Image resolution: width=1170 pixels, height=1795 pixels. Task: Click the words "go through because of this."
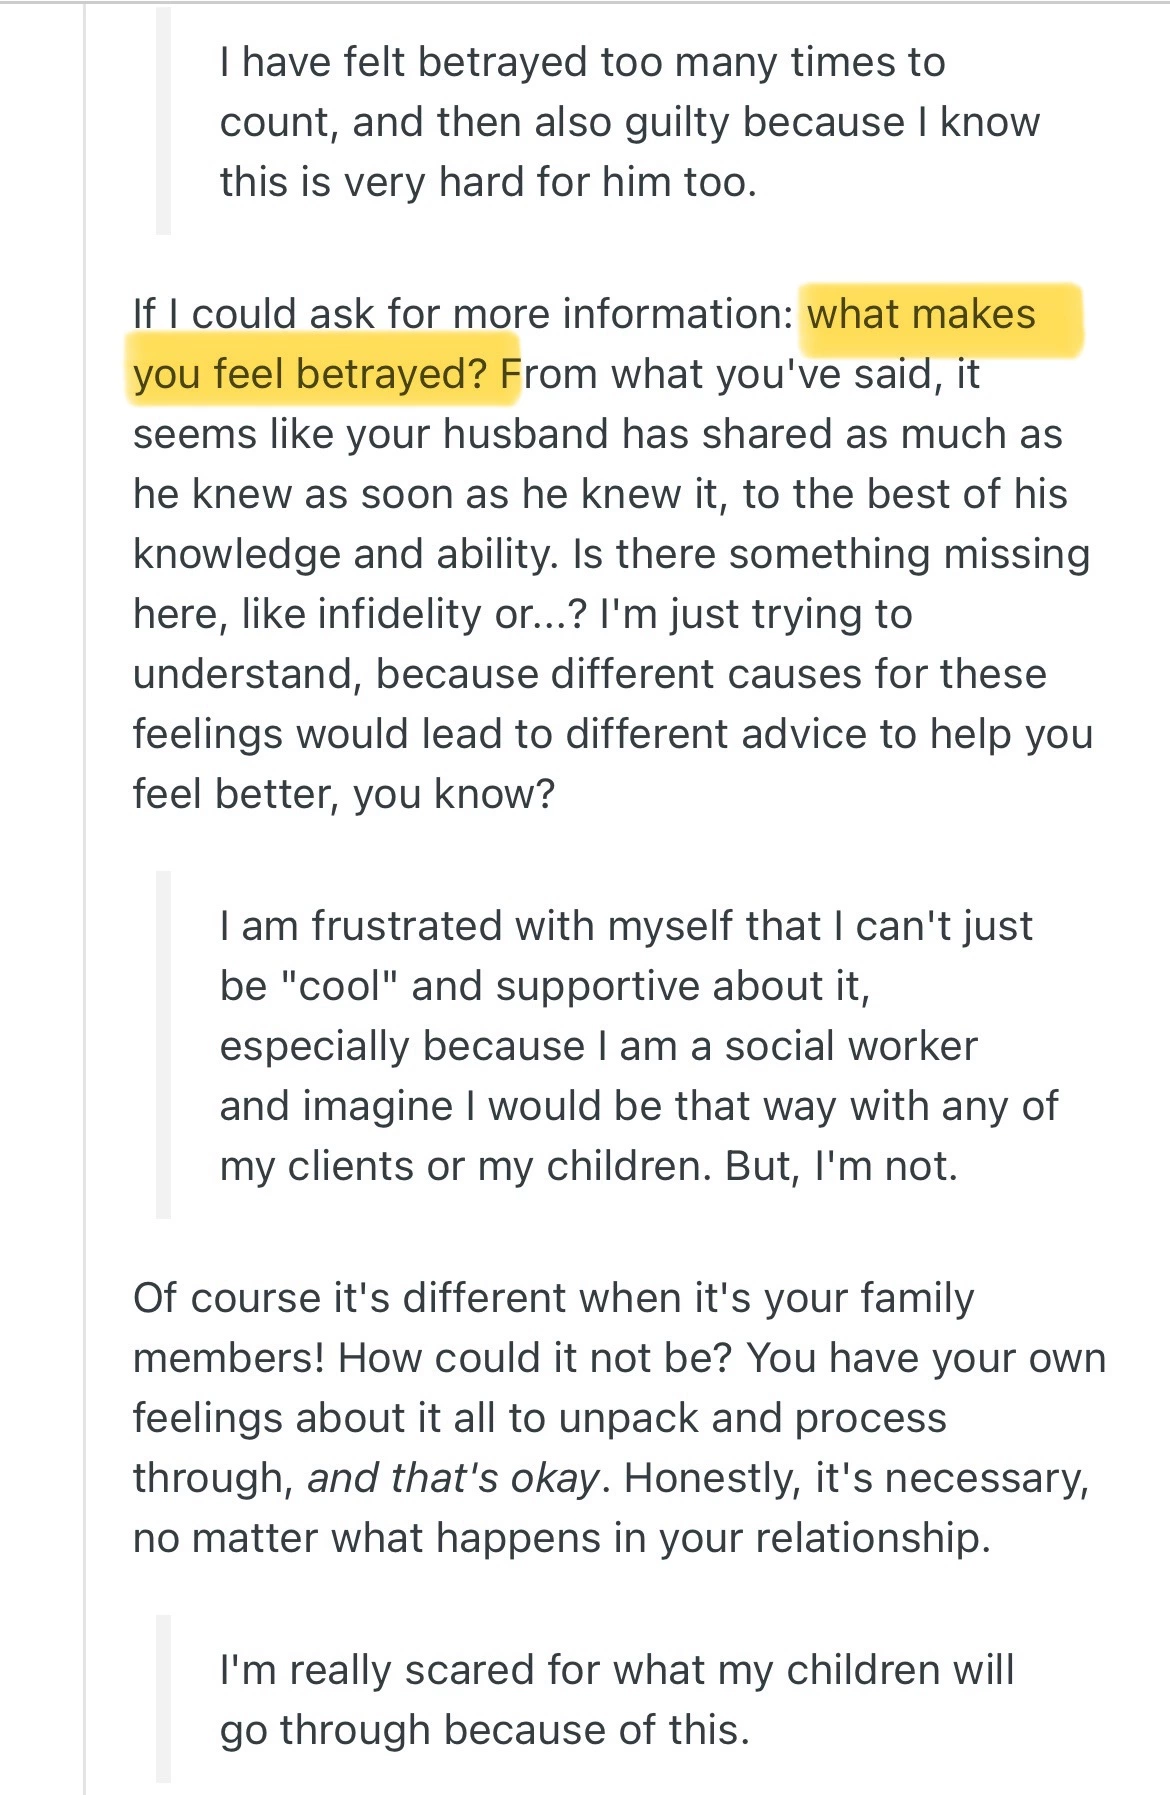click(x=484, y=1730)
